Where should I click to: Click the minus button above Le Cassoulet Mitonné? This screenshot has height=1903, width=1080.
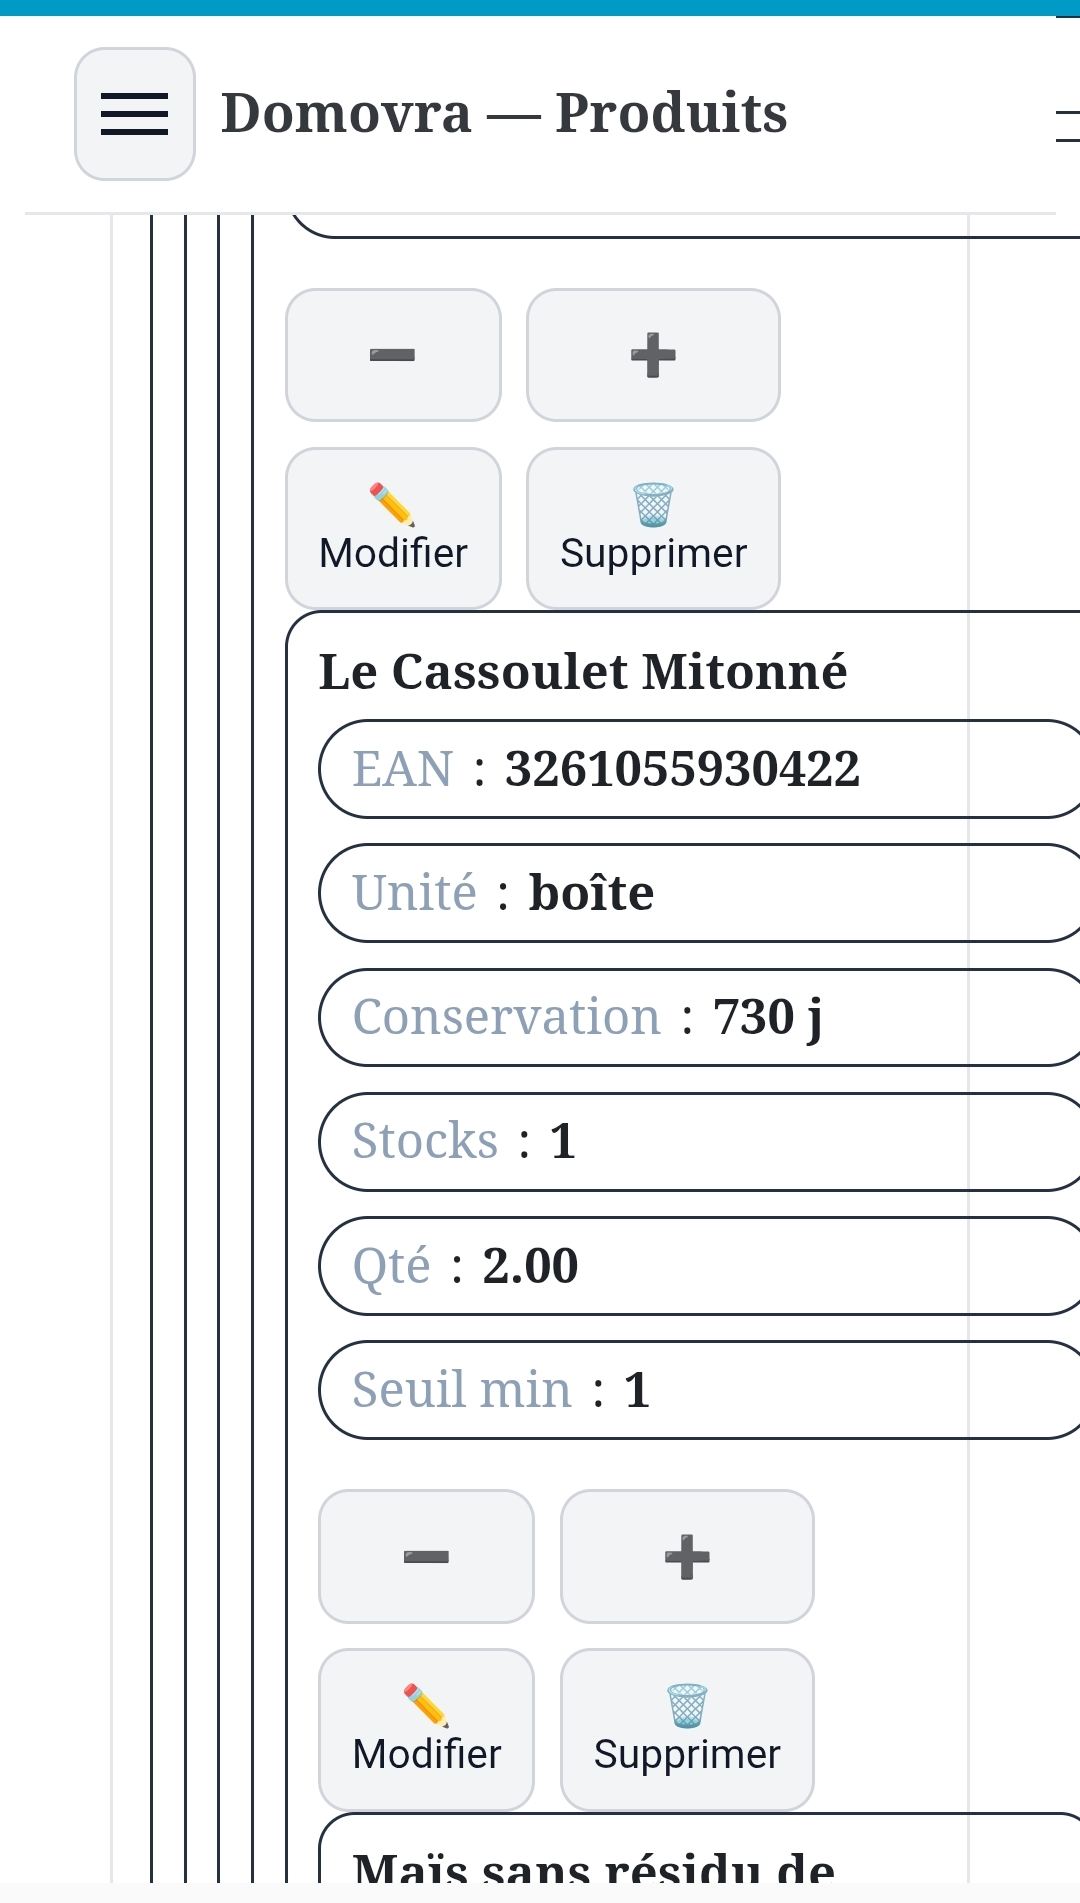point(393,355)
